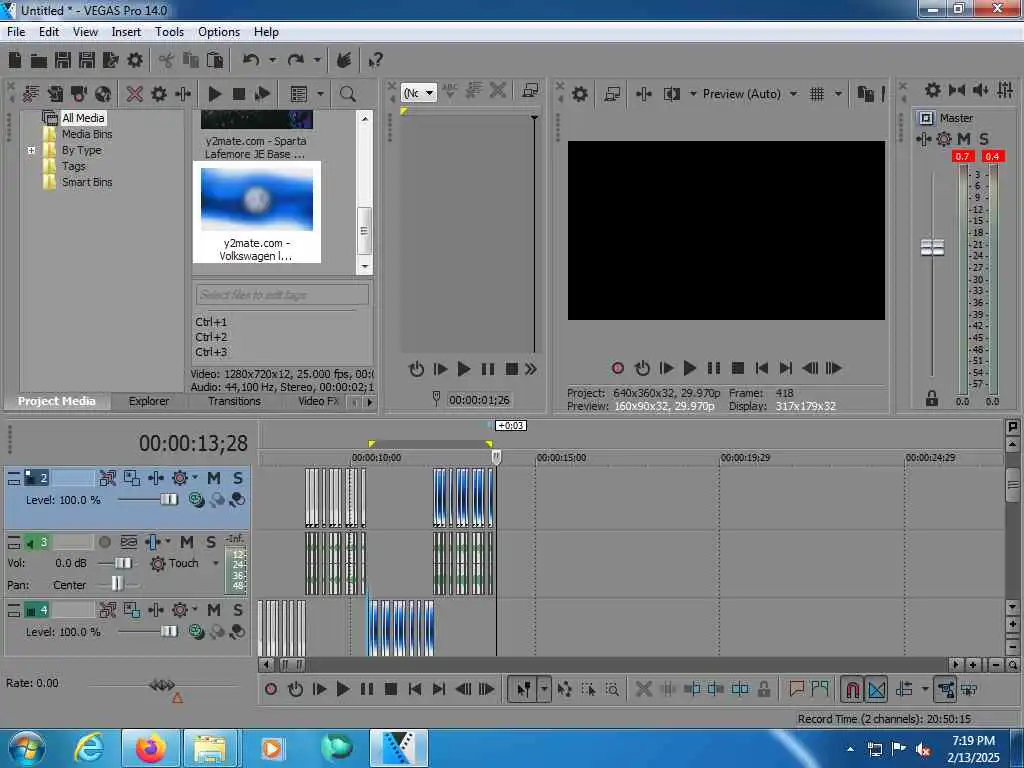
Task: Select the Smart Bins folder
Action: 87,182
